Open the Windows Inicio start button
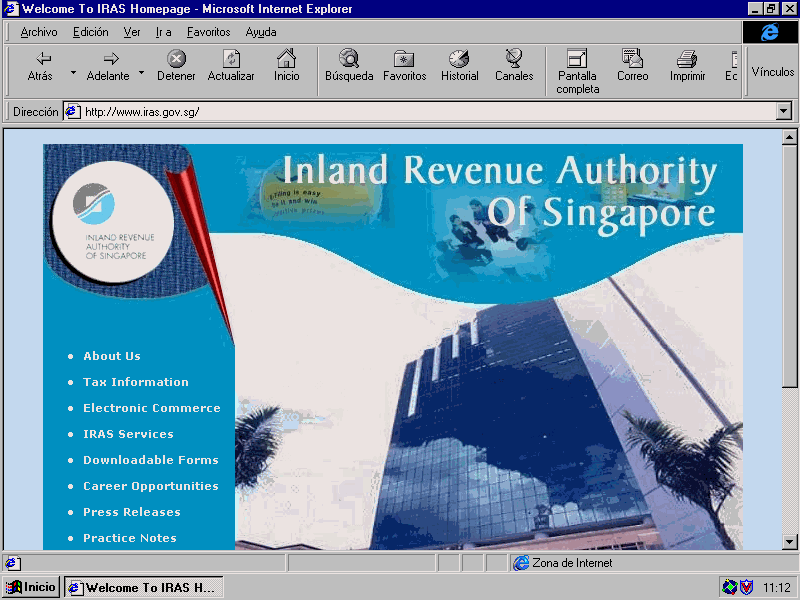 click(32, 587)
